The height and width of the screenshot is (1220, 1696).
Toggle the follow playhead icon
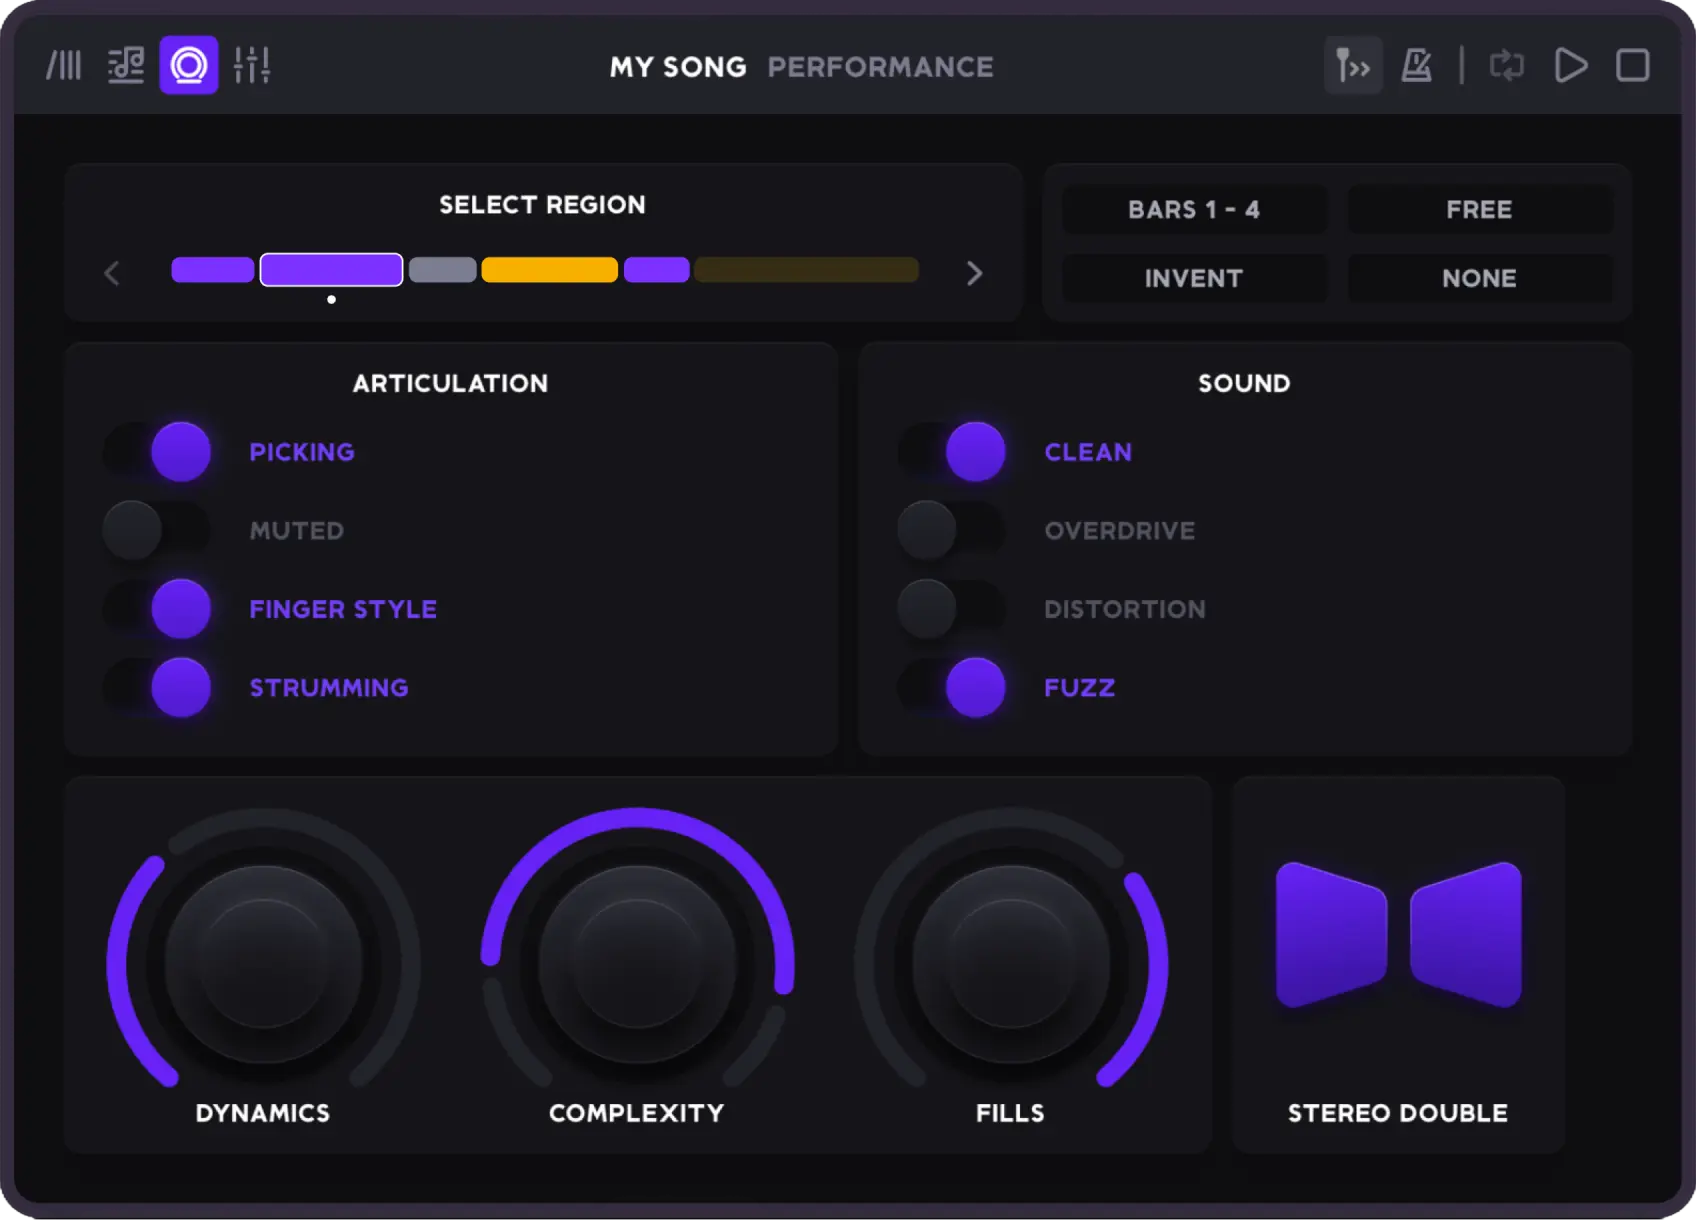[x=1353, y=66]
